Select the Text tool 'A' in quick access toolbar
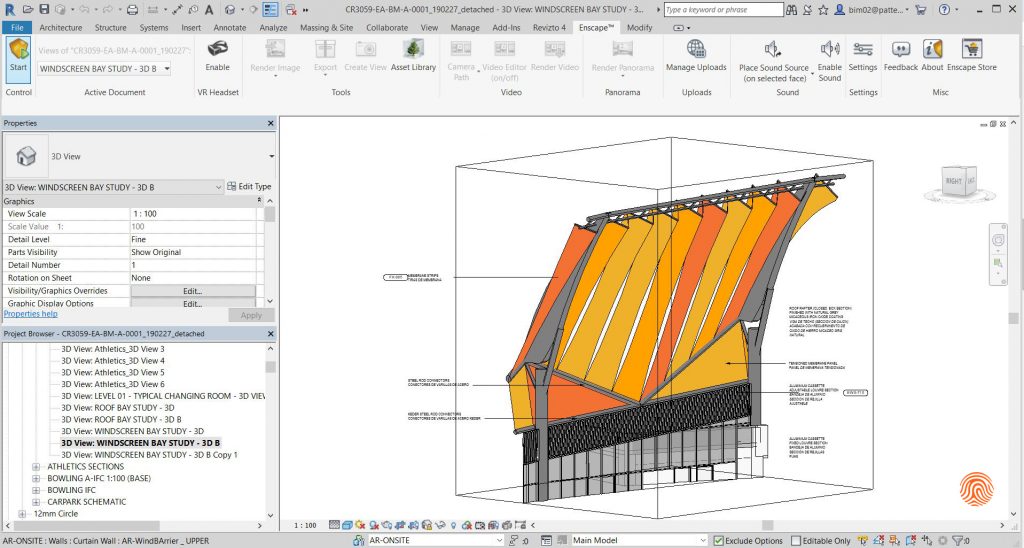This screenshot has width=1024, height=548. 209,10
